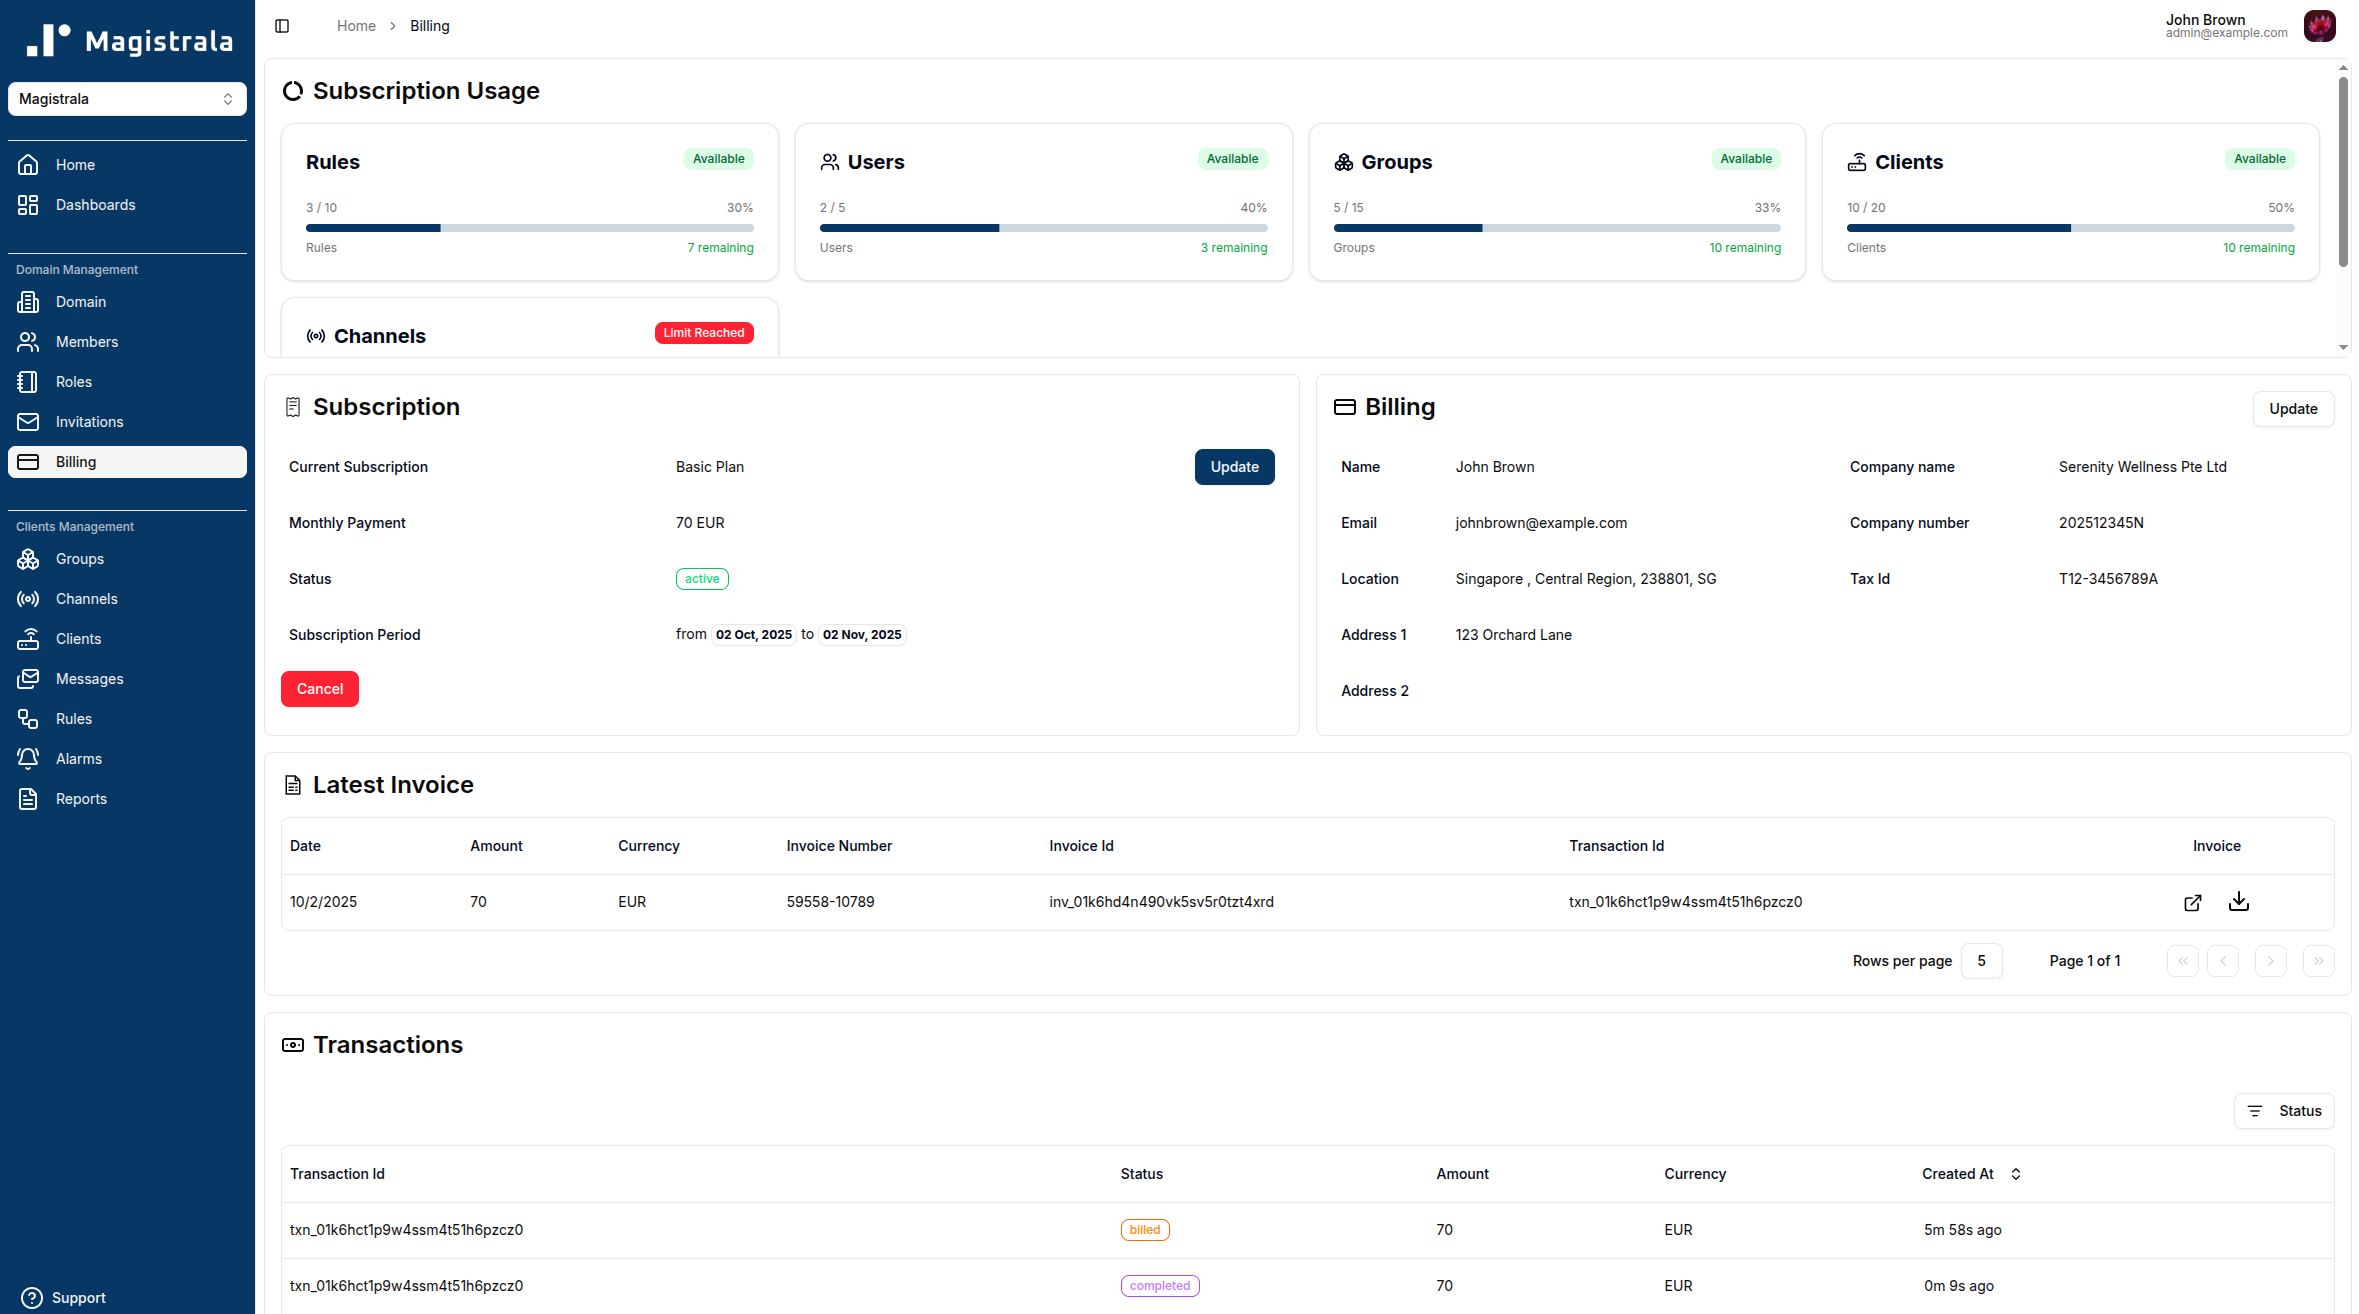
Task: Update the billing information
Action: [x=2293, y=408]
